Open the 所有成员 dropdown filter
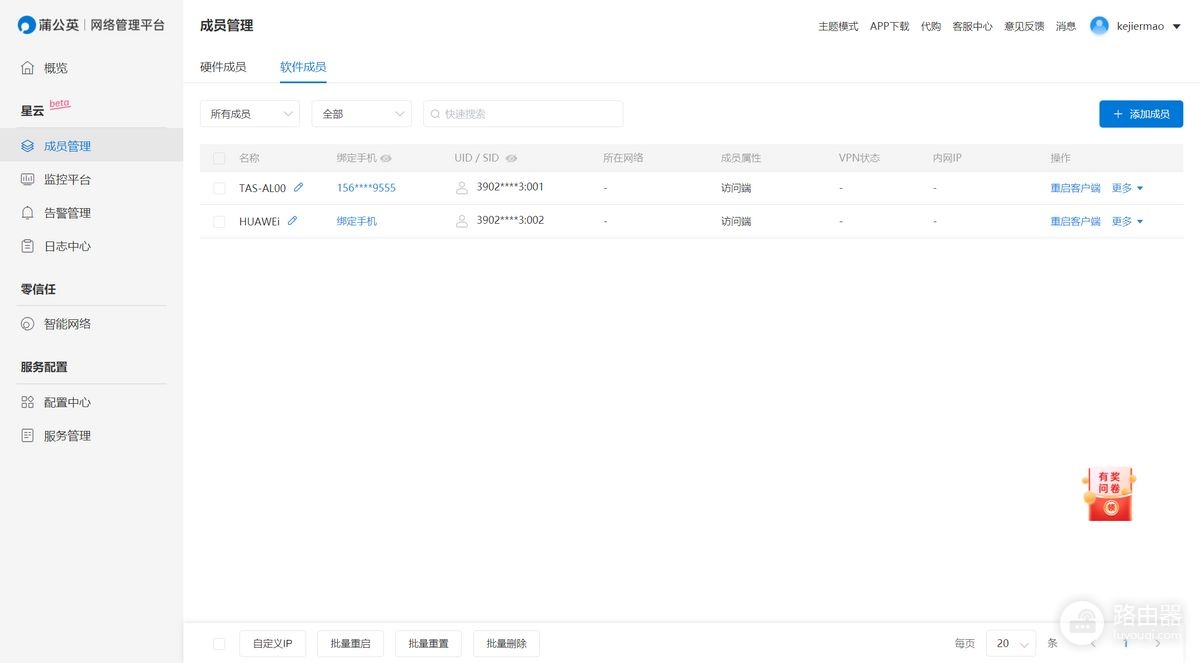 tap(250, 114)
